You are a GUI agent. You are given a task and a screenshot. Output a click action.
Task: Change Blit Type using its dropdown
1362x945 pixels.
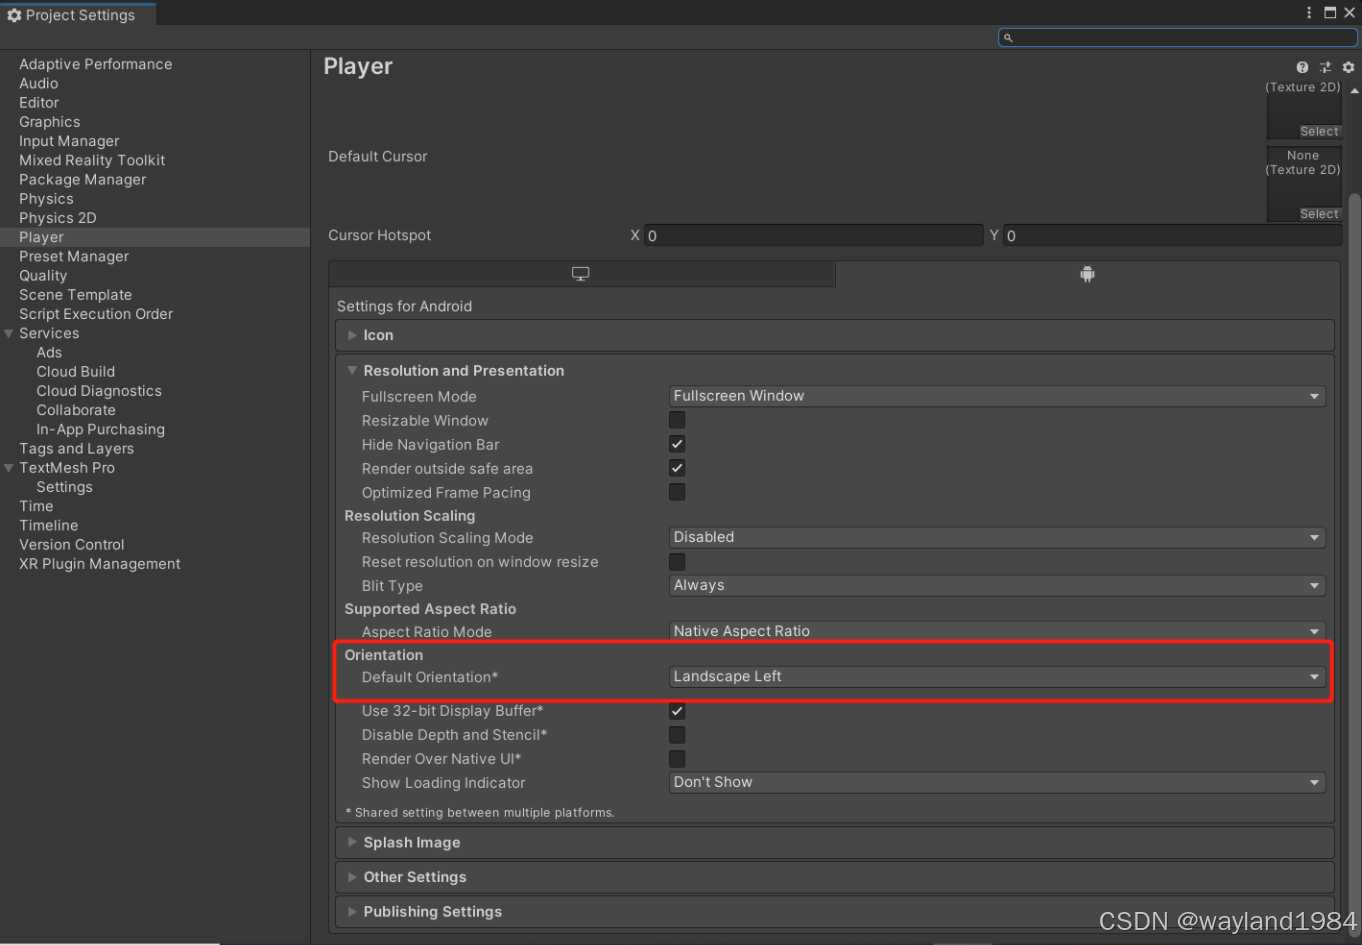click(996, 585)
